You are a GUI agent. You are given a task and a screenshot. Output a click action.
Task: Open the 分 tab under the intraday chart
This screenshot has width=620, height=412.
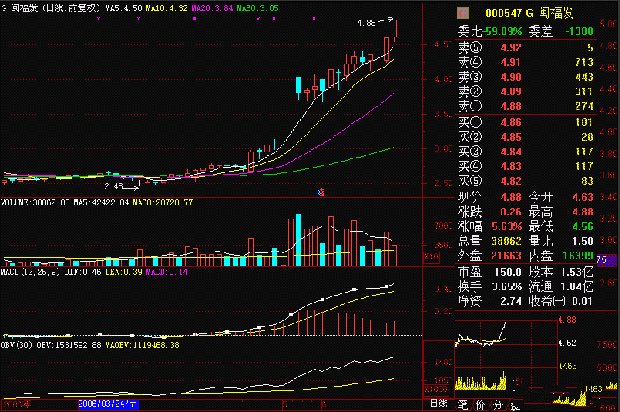[497, 404]
